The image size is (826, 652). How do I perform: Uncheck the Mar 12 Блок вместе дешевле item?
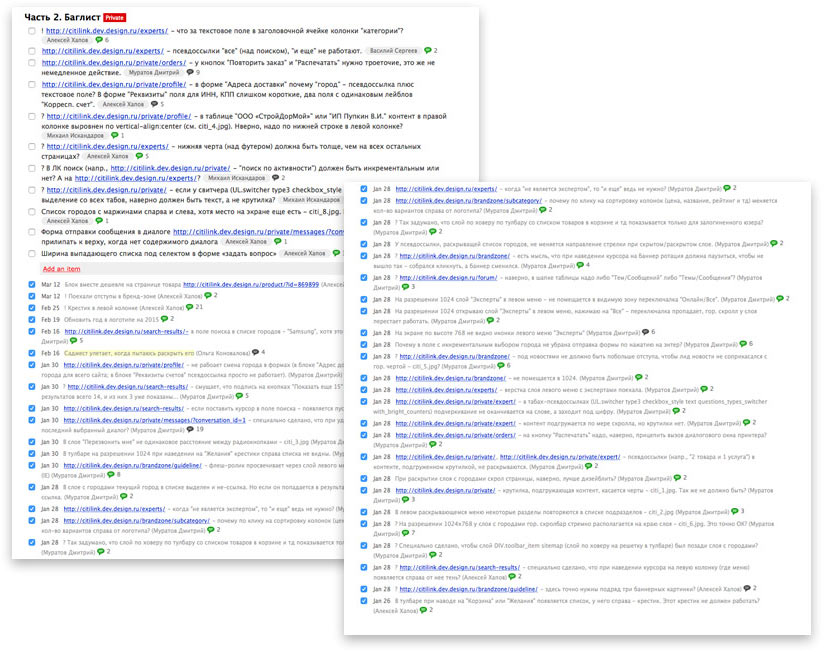(32, 284)
